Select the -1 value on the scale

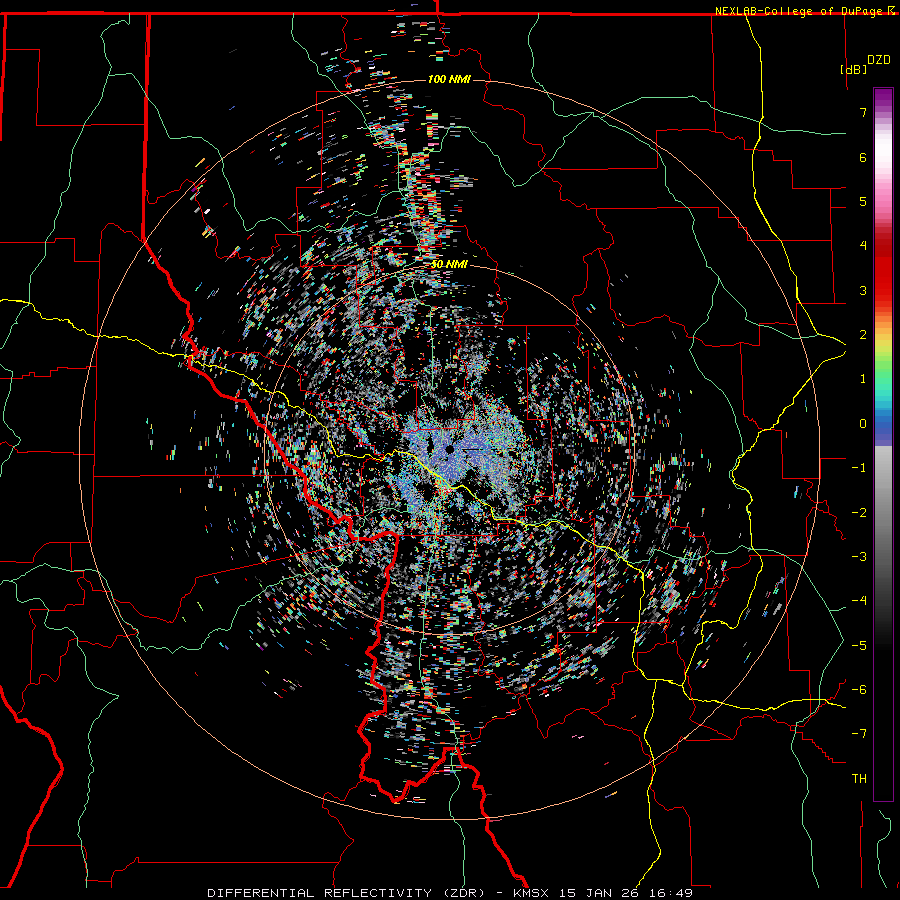[x=859, y=468]
